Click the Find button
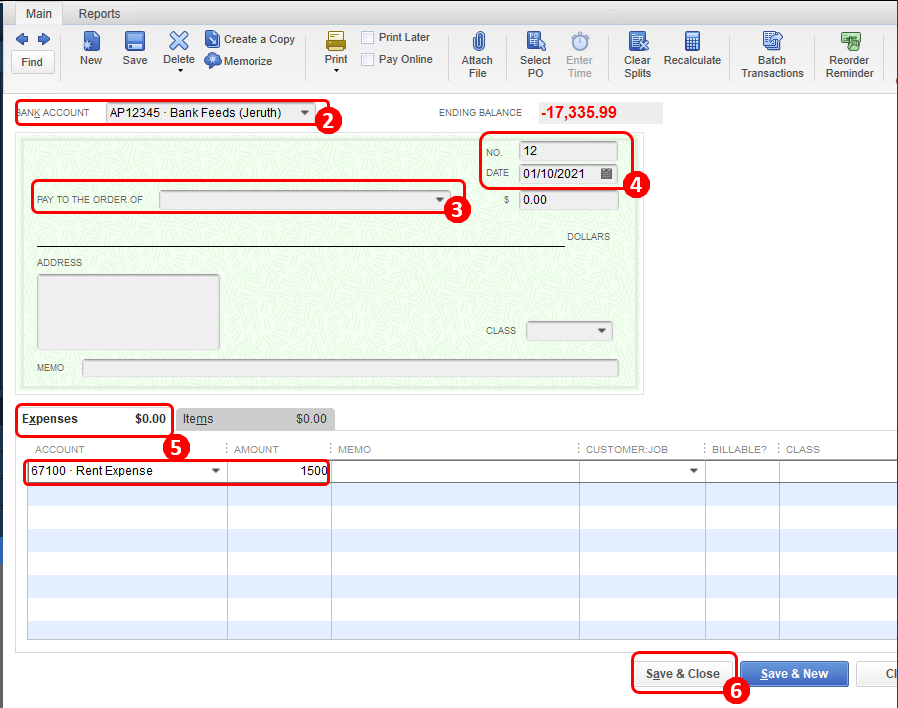Viewport: 898px width, 708px height. pyautogui.click(x=32, y=62)
